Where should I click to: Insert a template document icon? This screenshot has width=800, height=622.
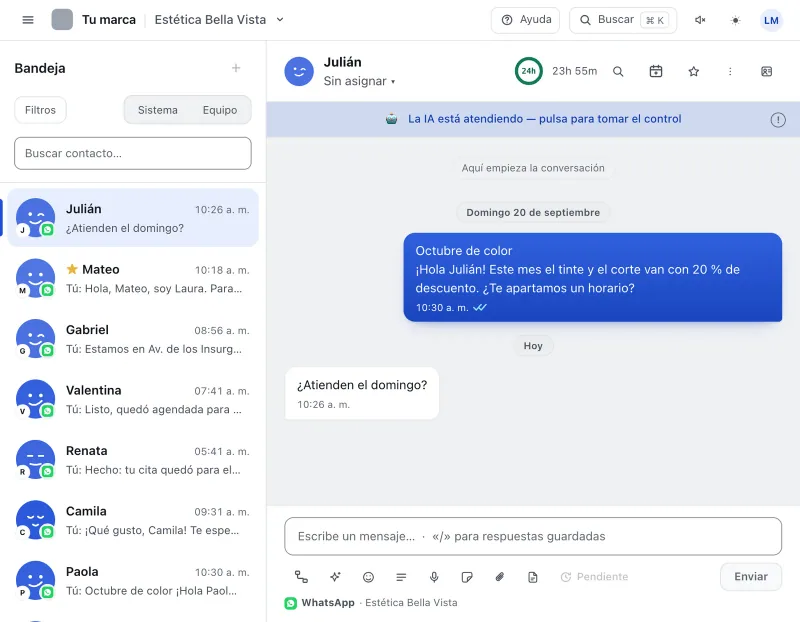[533, 577]
